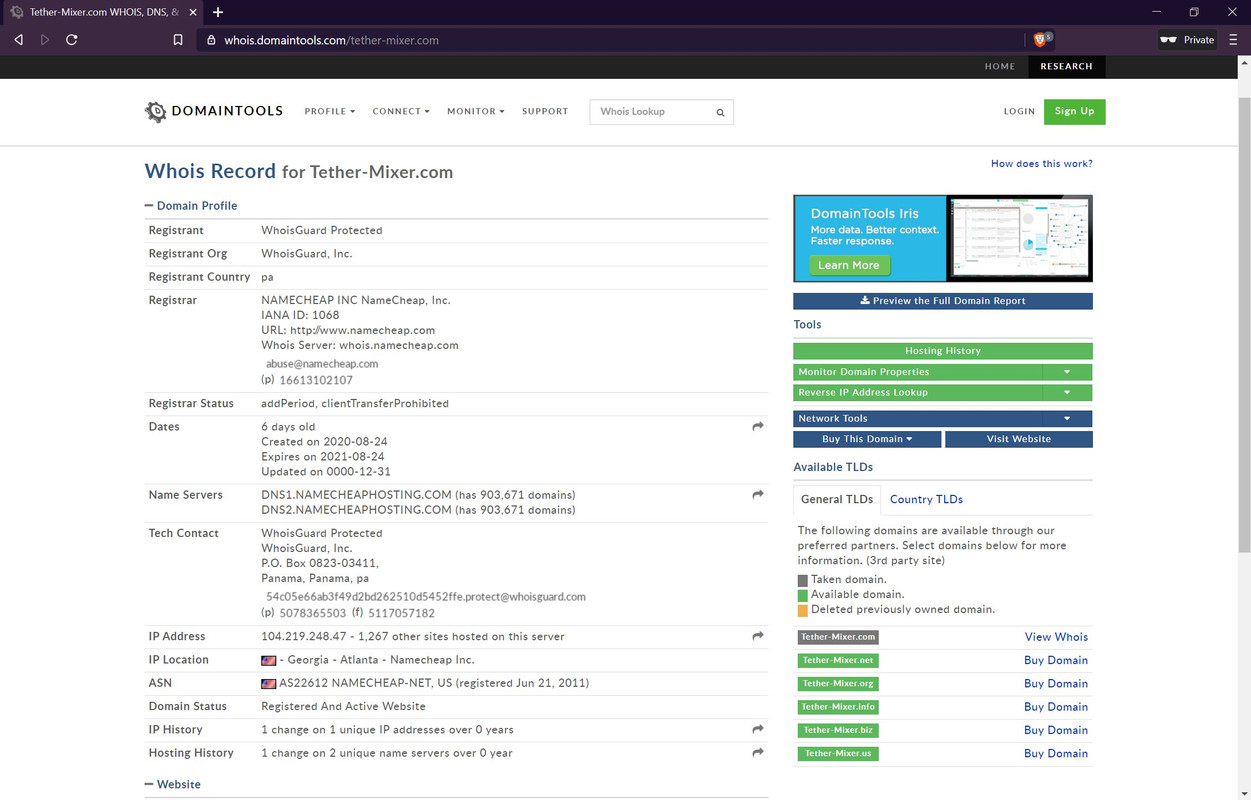Select RESEARCH in top bar

(1066, 66)
